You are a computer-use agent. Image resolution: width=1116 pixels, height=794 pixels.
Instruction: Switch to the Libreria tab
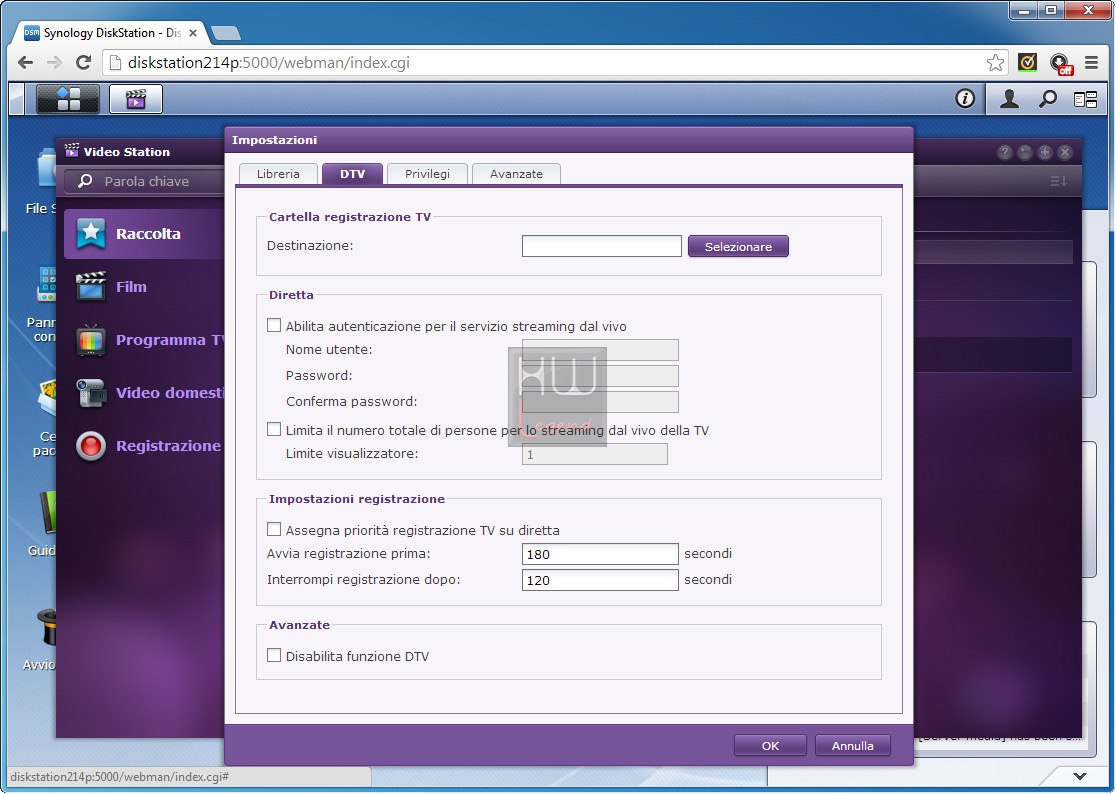pos(278,174)
